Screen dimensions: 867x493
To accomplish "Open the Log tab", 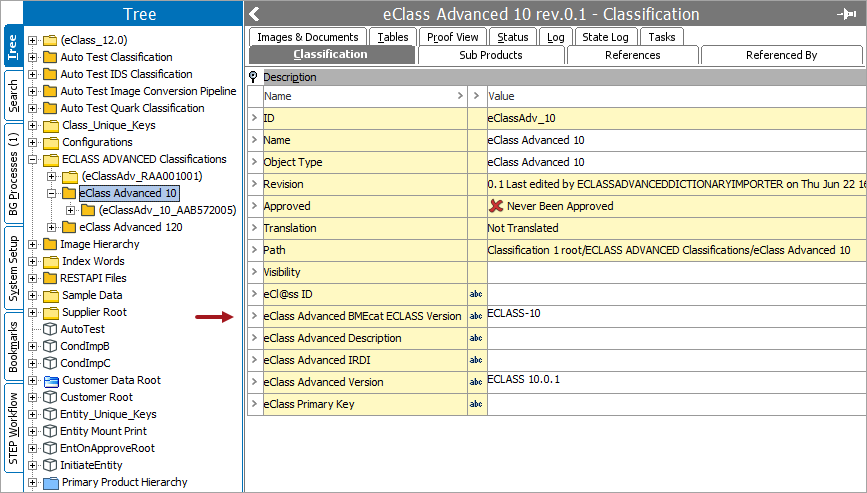I will coord(556,36).
